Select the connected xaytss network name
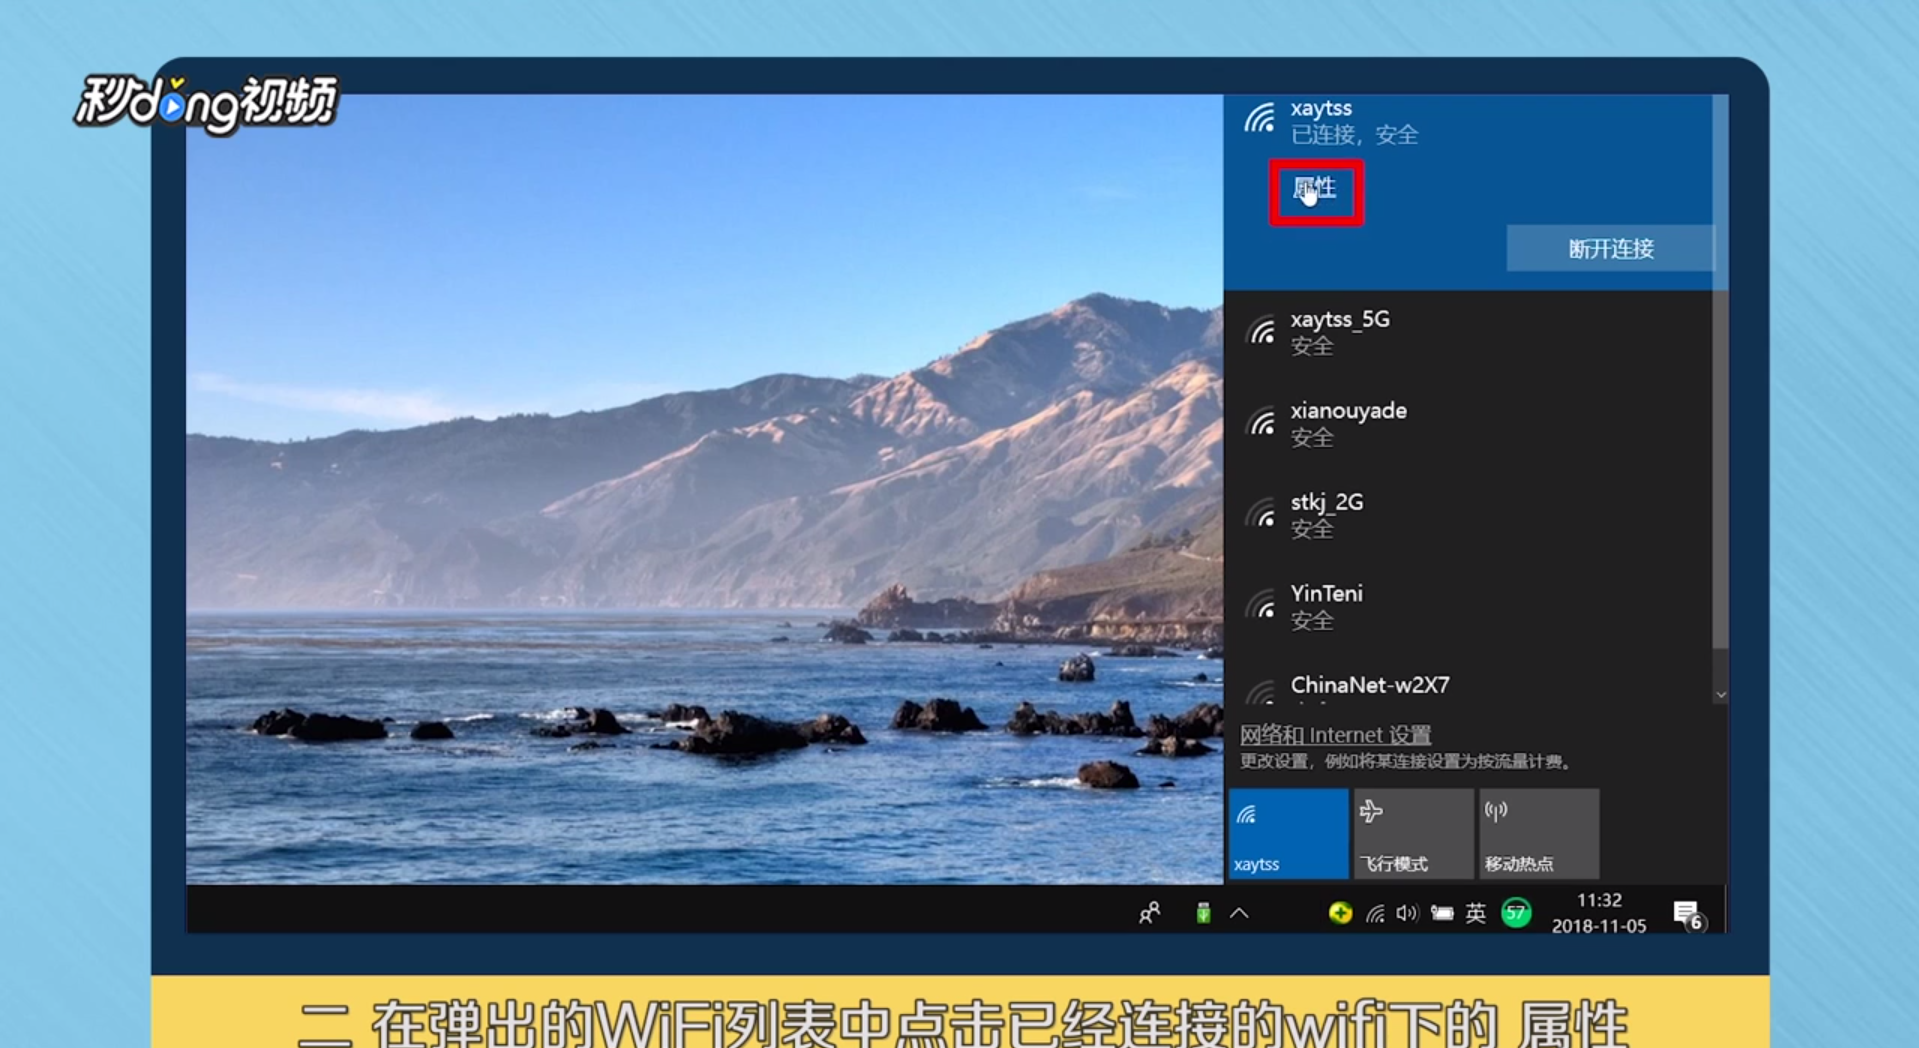 pyautogui.click(x=1321, y=108)
